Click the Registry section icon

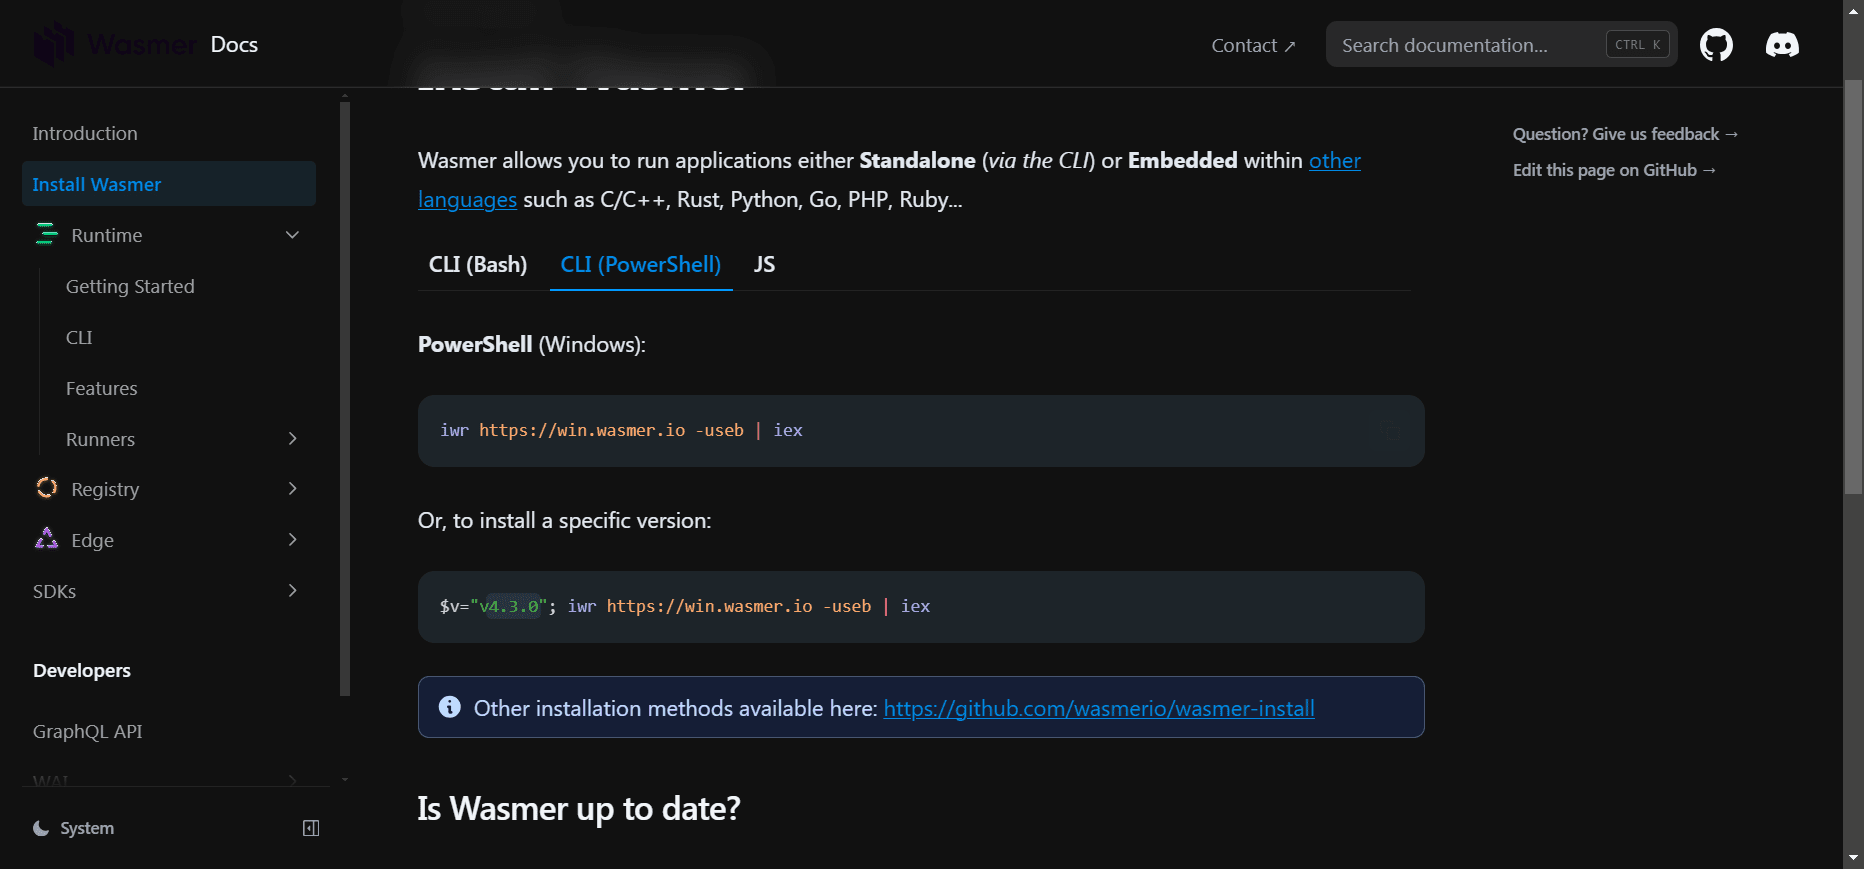coord(46,488)
